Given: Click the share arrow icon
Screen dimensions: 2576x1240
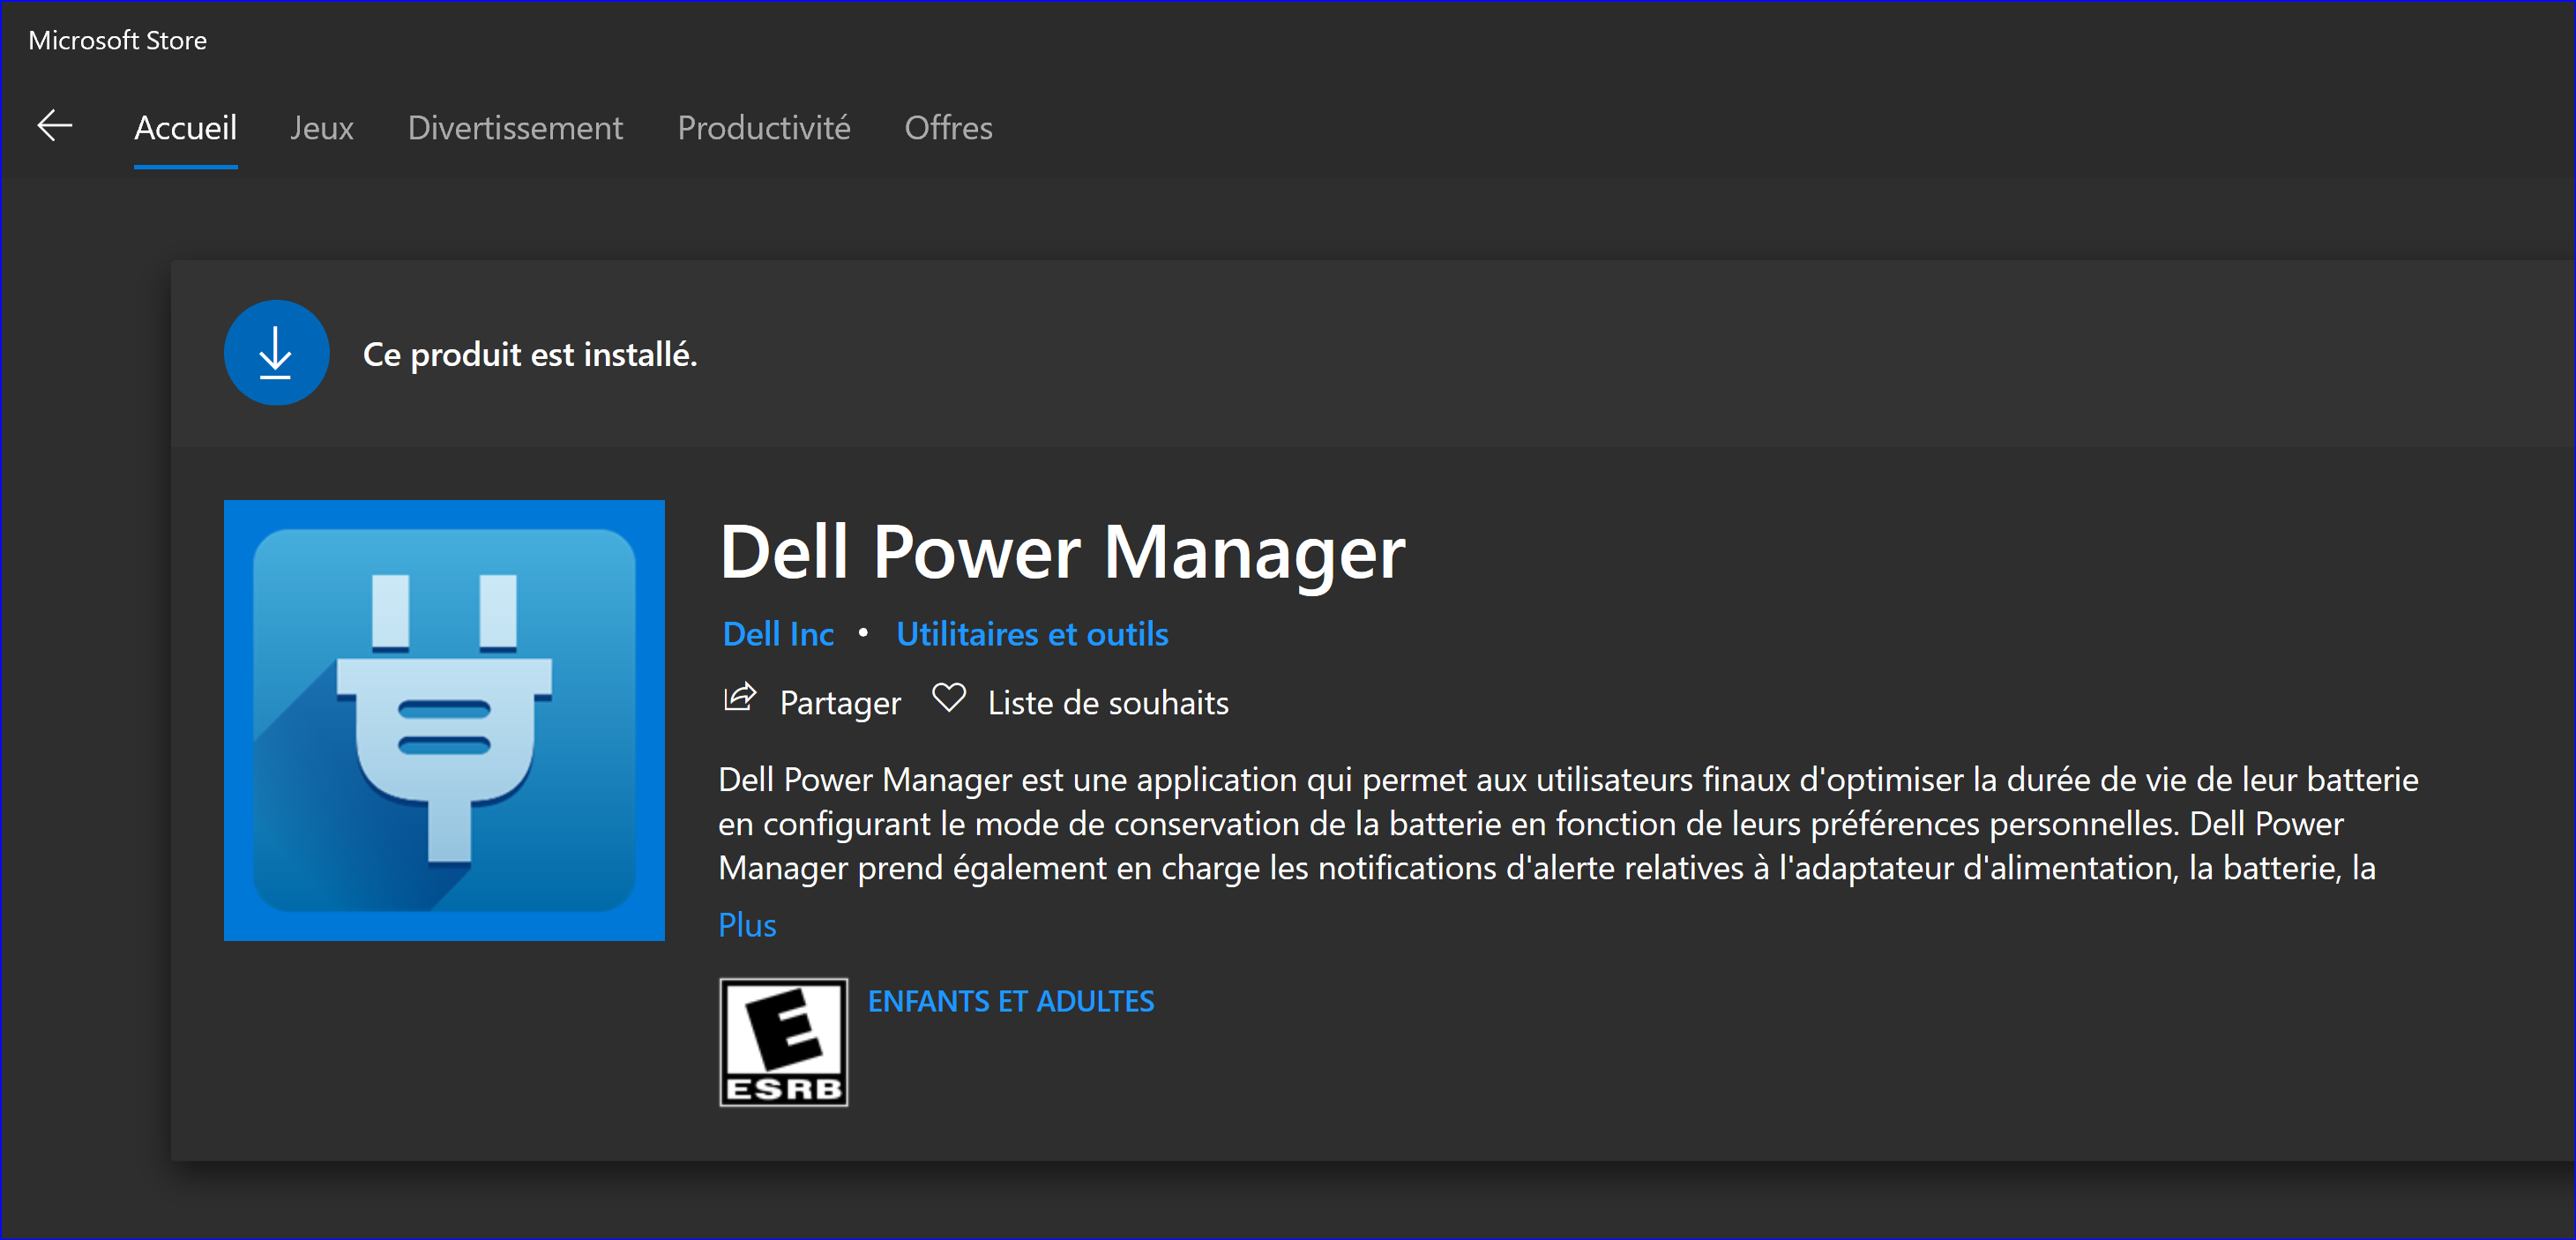Looking at the screenshot, I should pyautogui.click(x=740, y=698).
